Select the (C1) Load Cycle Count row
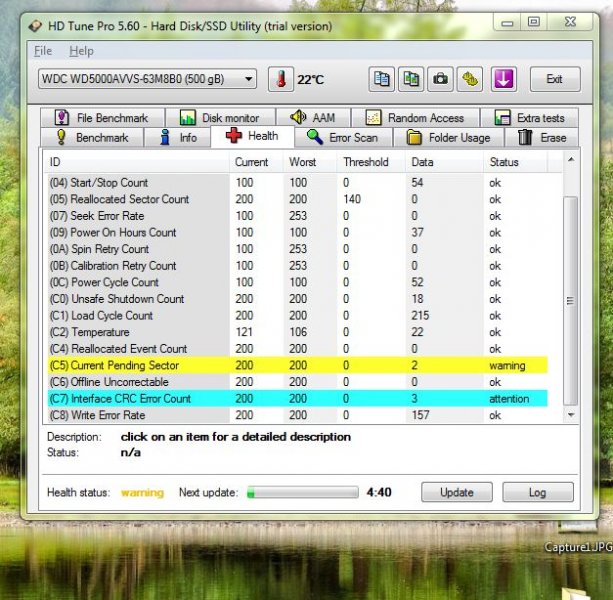Screen dimensions: 613x600 [297, 315]
